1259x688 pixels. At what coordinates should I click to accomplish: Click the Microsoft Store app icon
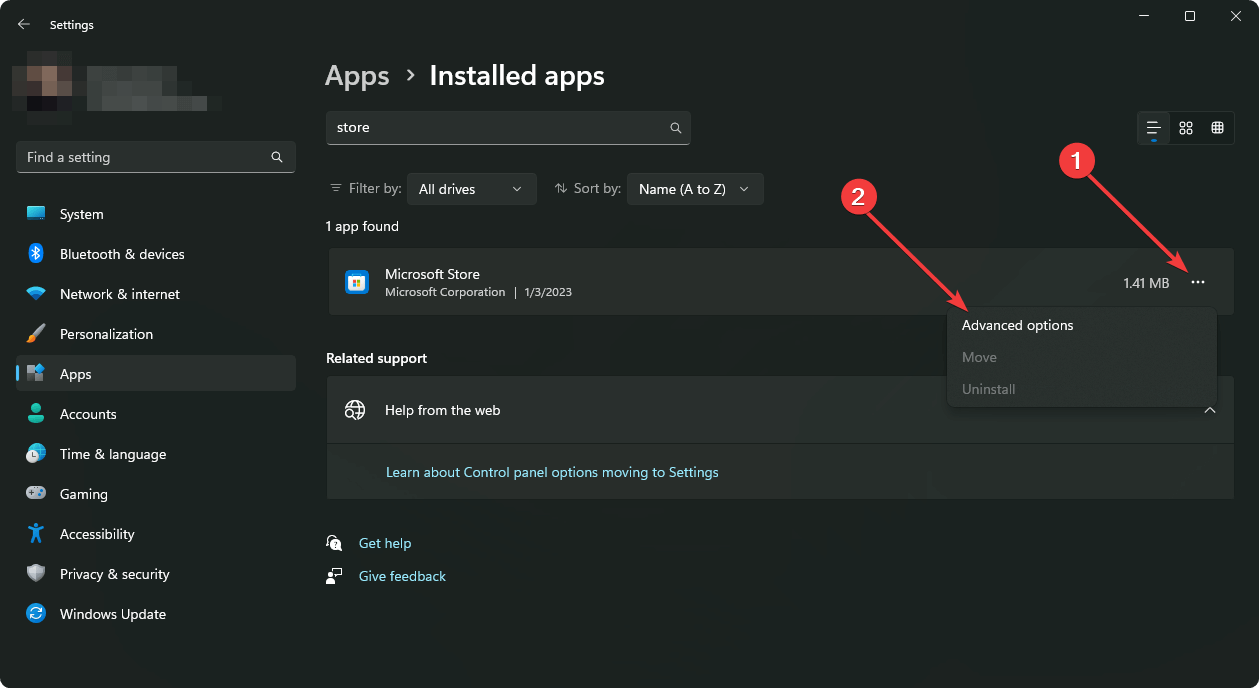(356, 281)
